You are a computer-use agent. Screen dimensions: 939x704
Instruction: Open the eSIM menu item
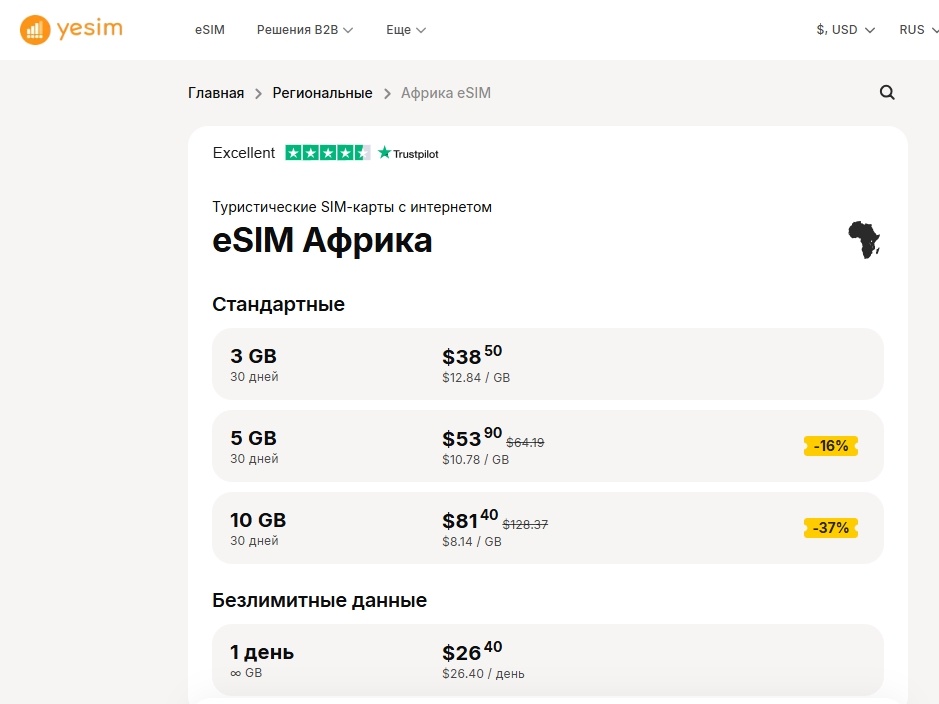(x=210, y=30)
